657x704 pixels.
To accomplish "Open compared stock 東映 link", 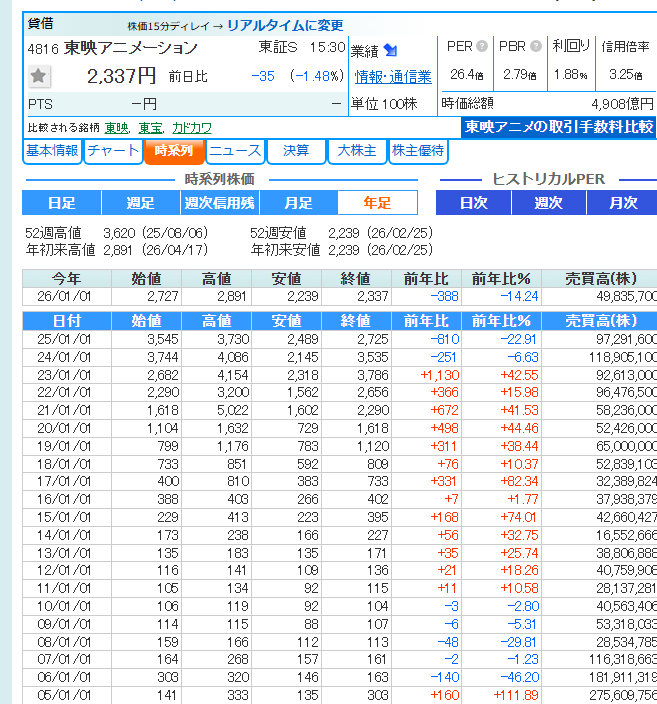I will (x=116, y=128).
